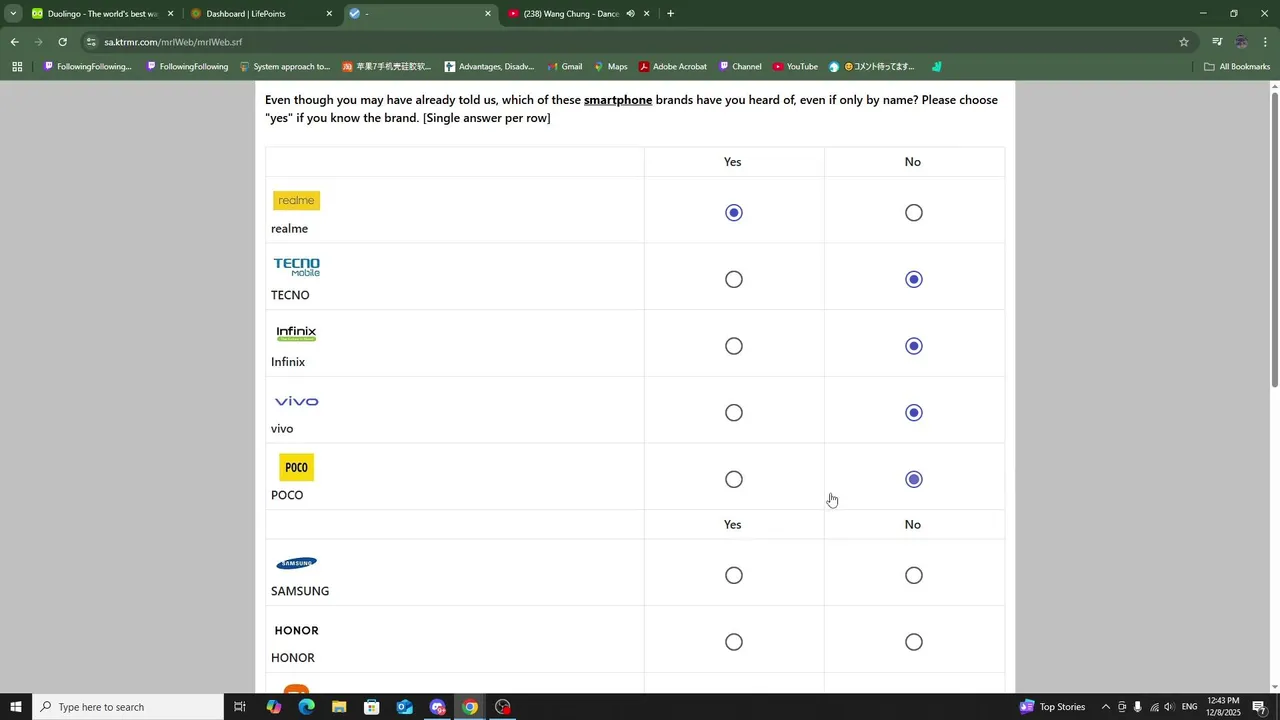
Task: Choose Yes for TECNO row
Action: coord(734,280)
